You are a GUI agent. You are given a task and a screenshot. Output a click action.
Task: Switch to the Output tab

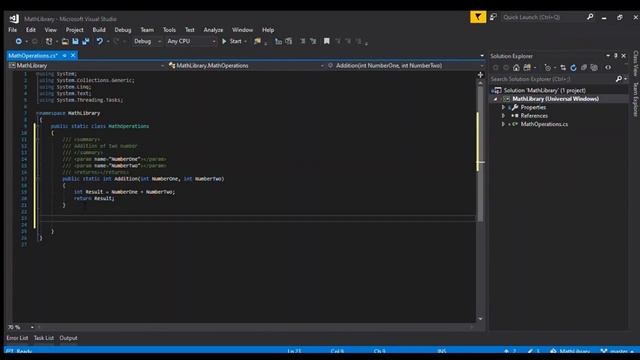[x=68, y=338]
